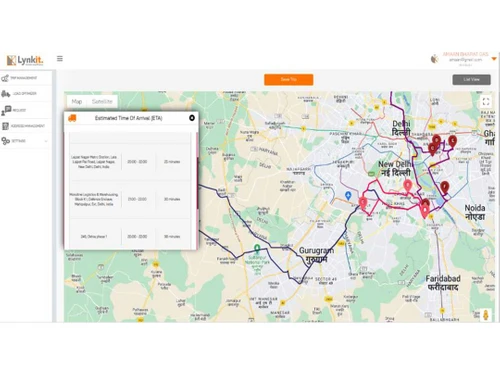Click the pink marker below New Delhi label

click(407, 185)
